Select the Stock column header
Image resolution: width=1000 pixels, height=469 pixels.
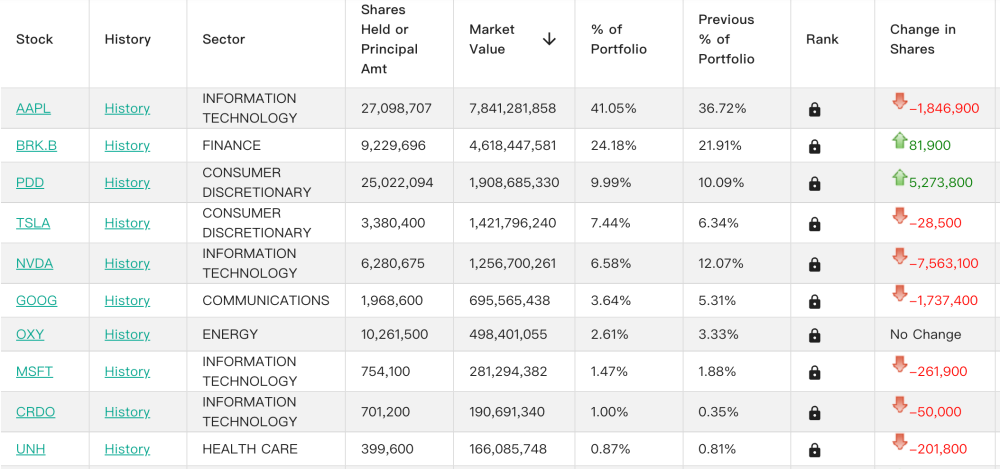(34, 40)
